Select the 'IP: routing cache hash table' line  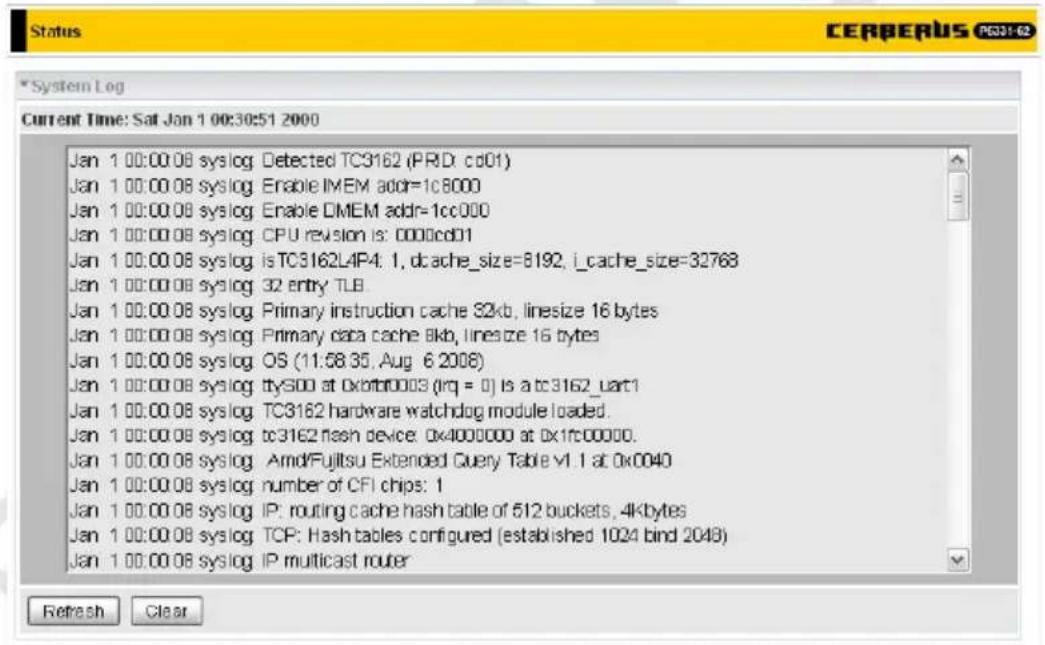378,510
